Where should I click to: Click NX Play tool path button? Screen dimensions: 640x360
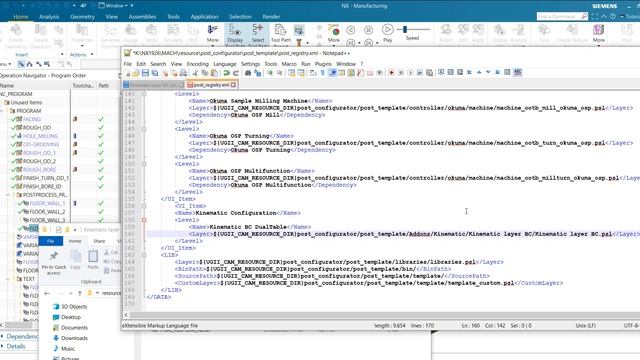tap(387, 33)
